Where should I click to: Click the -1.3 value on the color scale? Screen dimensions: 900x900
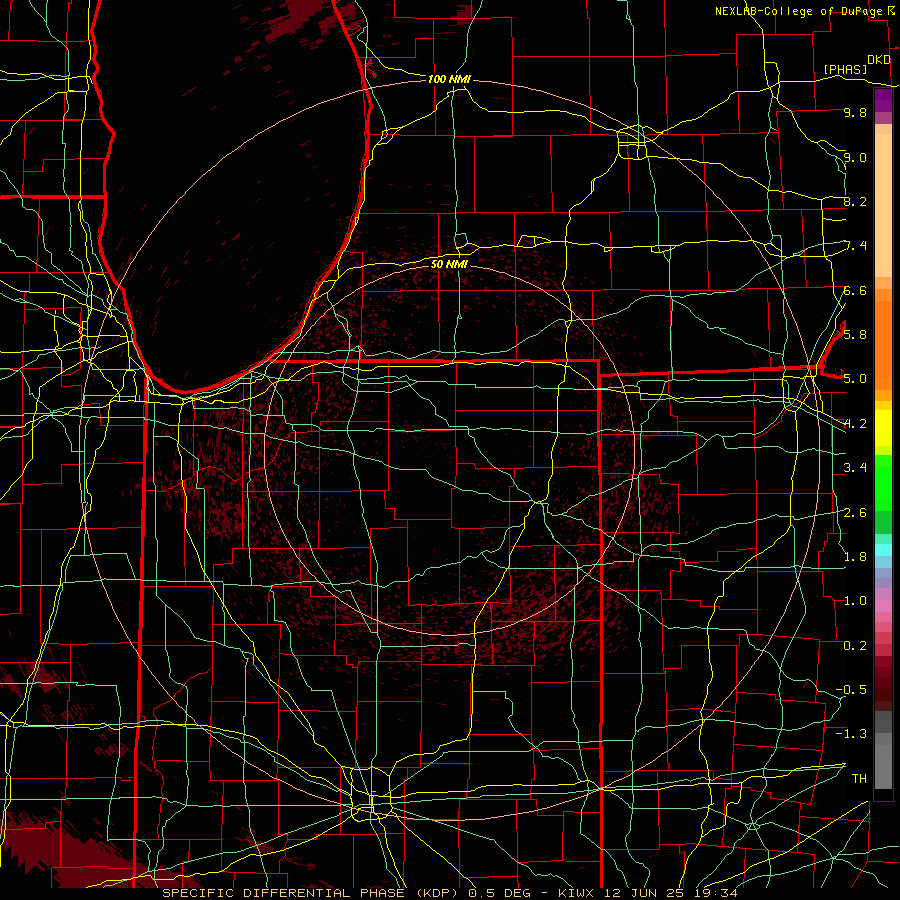[x=851, y=734]
